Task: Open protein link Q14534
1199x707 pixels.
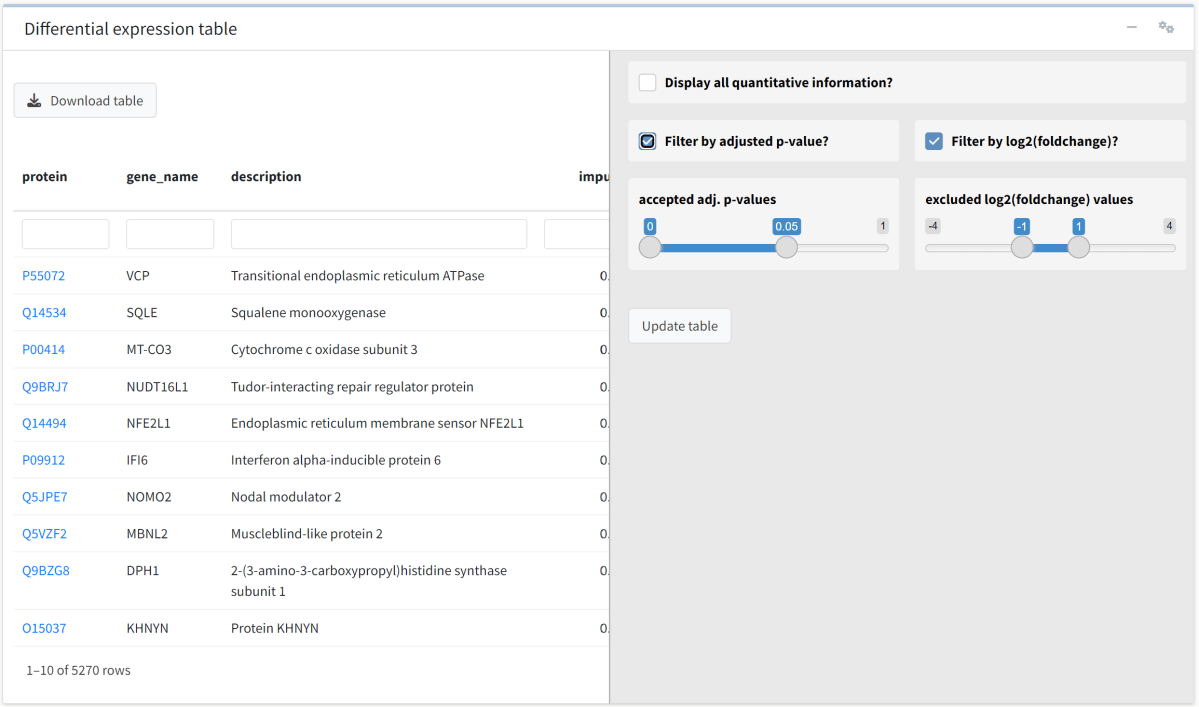Action: pos(44,313)
